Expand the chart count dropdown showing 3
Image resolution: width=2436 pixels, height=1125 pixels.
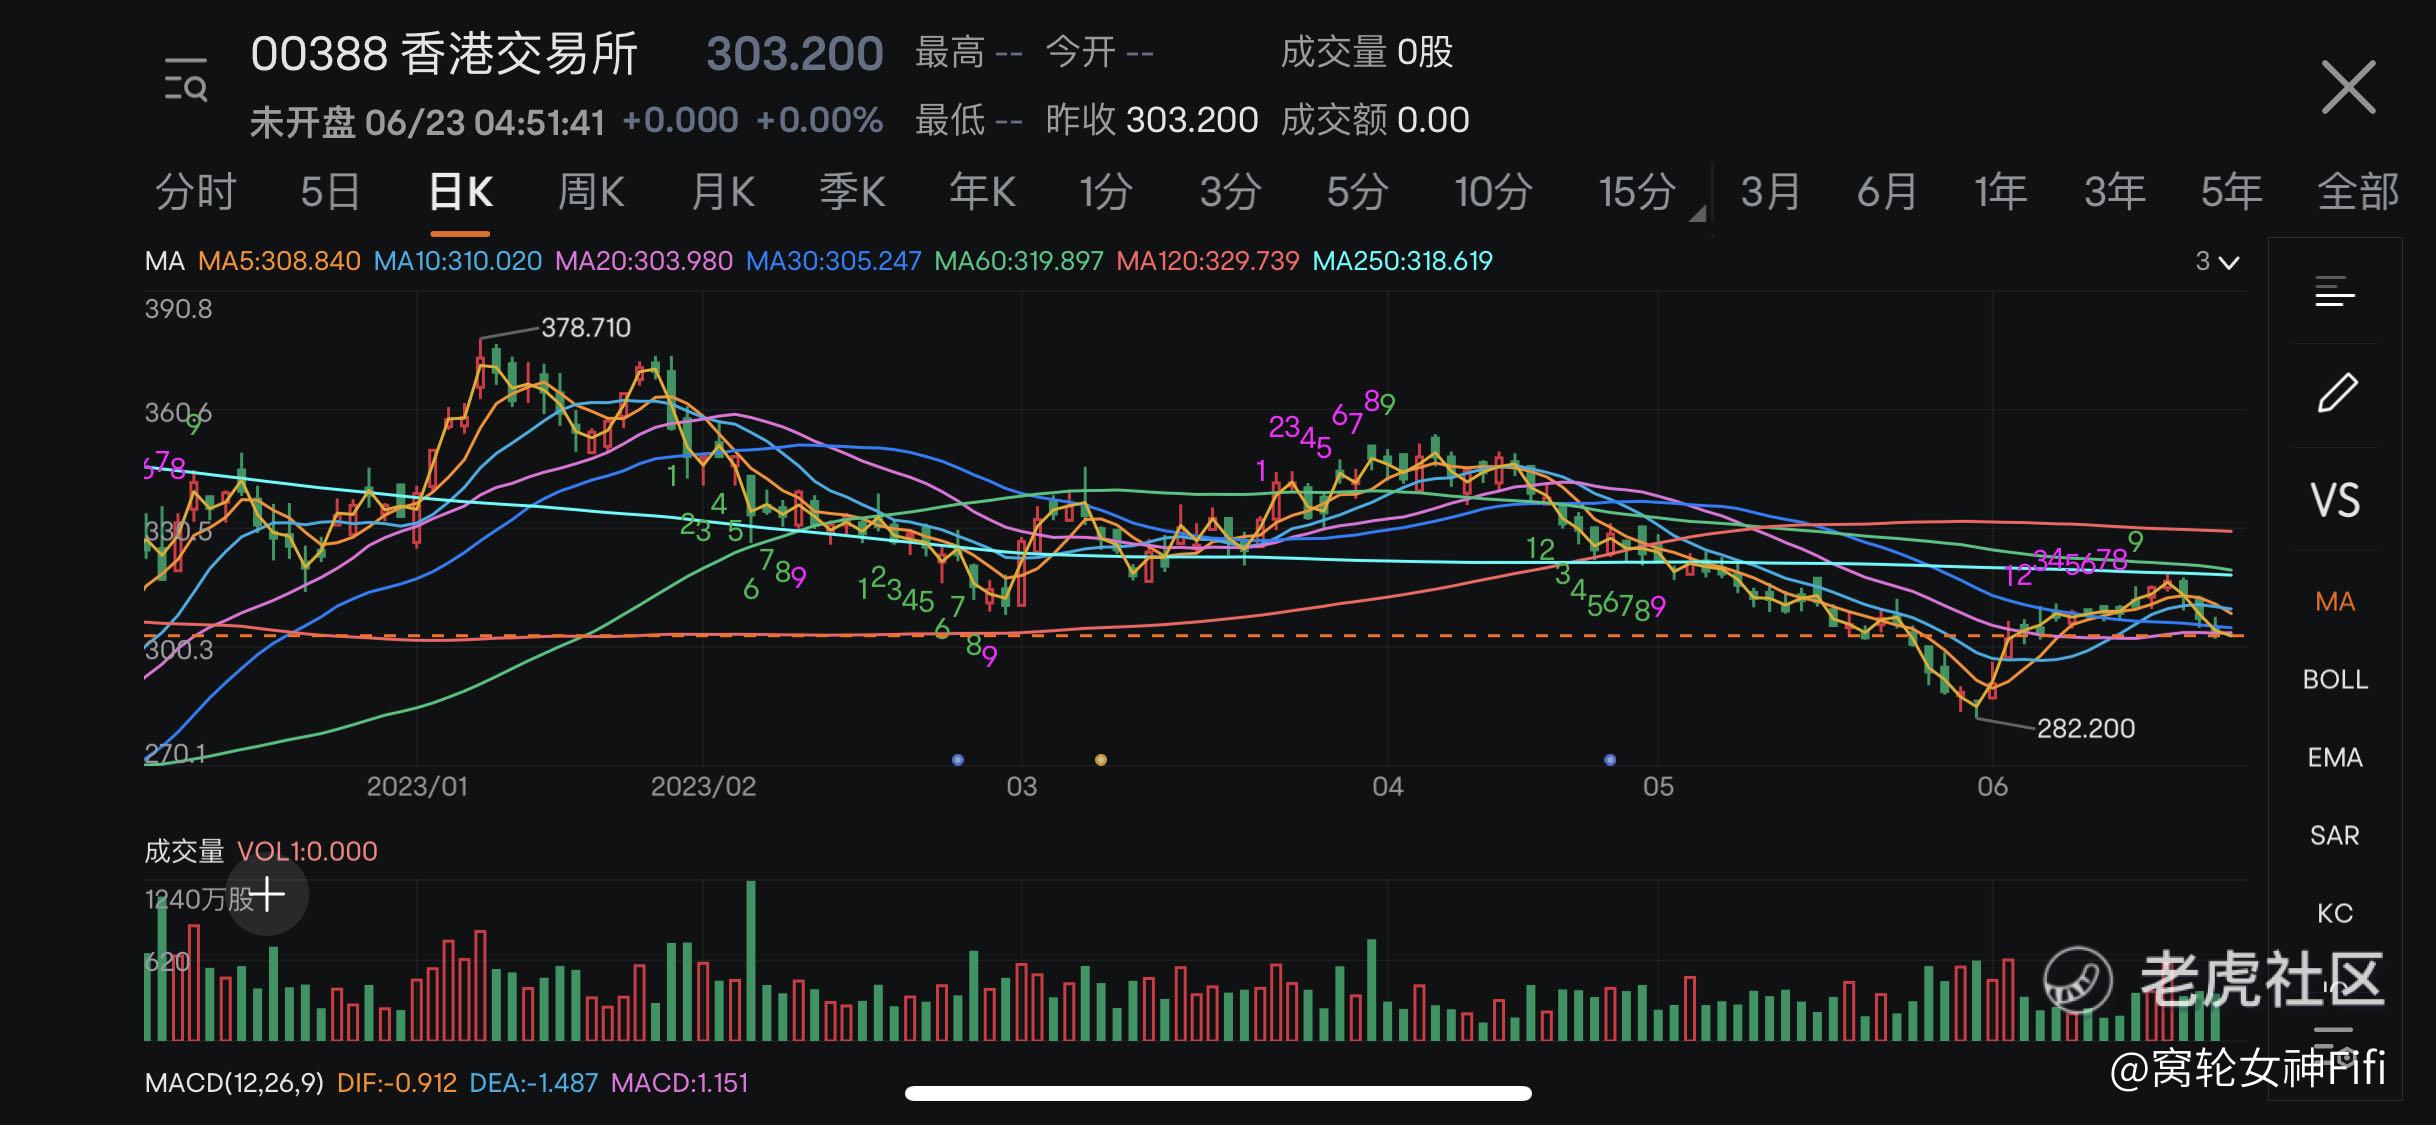click(2217, 262)
